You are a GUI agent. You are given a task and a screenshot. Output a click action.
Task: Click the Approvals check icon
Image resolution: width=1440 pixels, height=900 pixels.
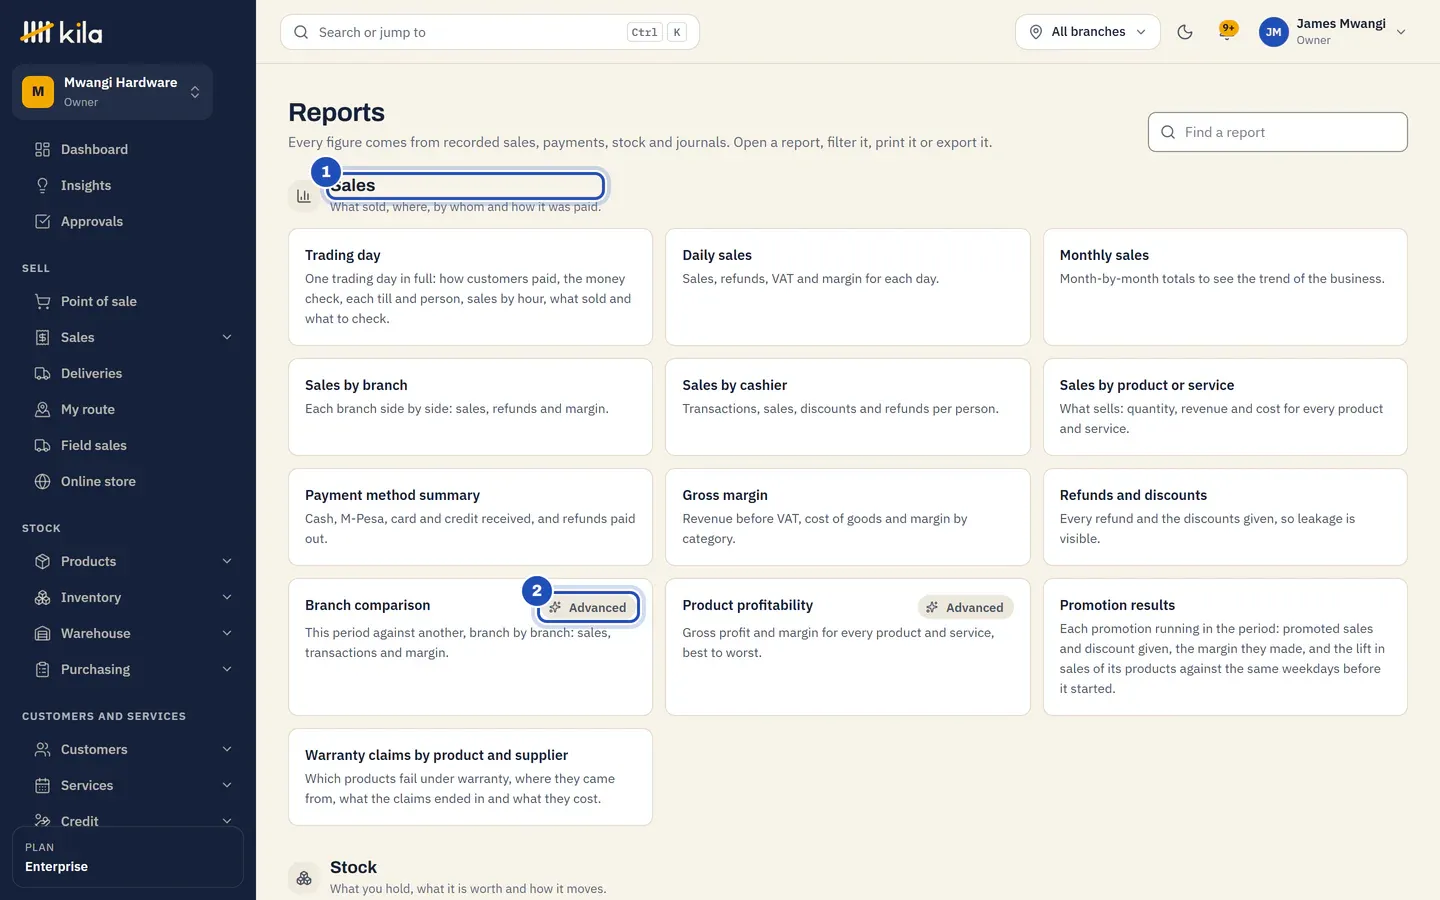[42, 222]
